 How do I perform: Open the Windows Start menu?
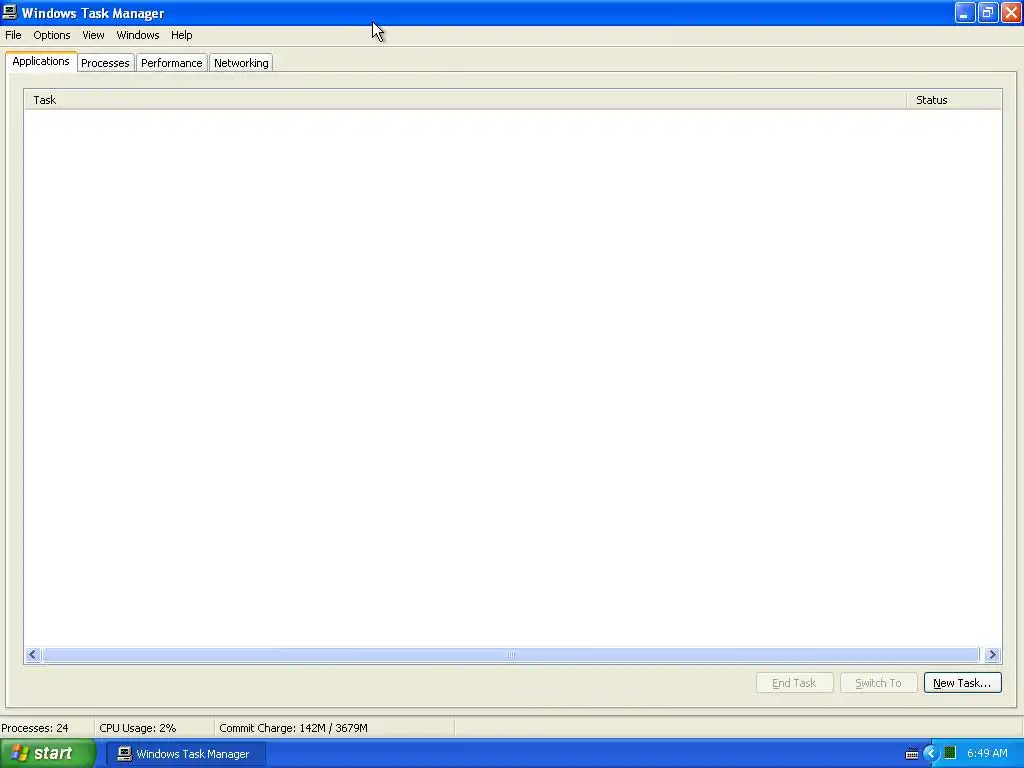(48, 754)
